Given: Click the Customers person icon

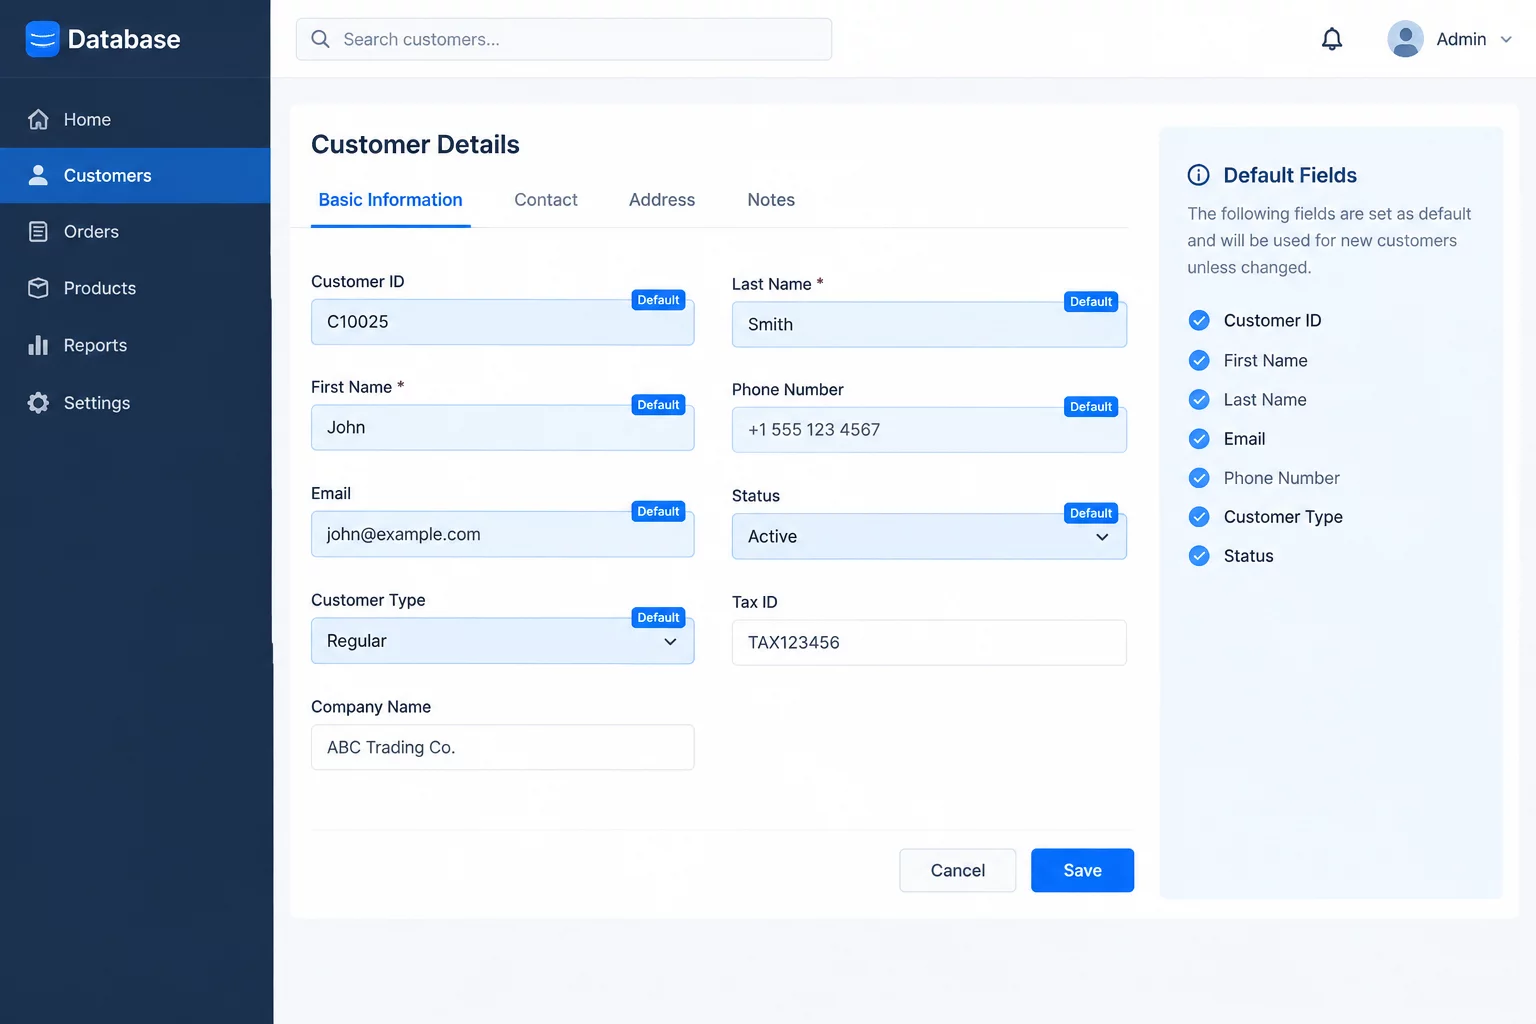Looking at the screenshot, I should (x=38, y=176).
